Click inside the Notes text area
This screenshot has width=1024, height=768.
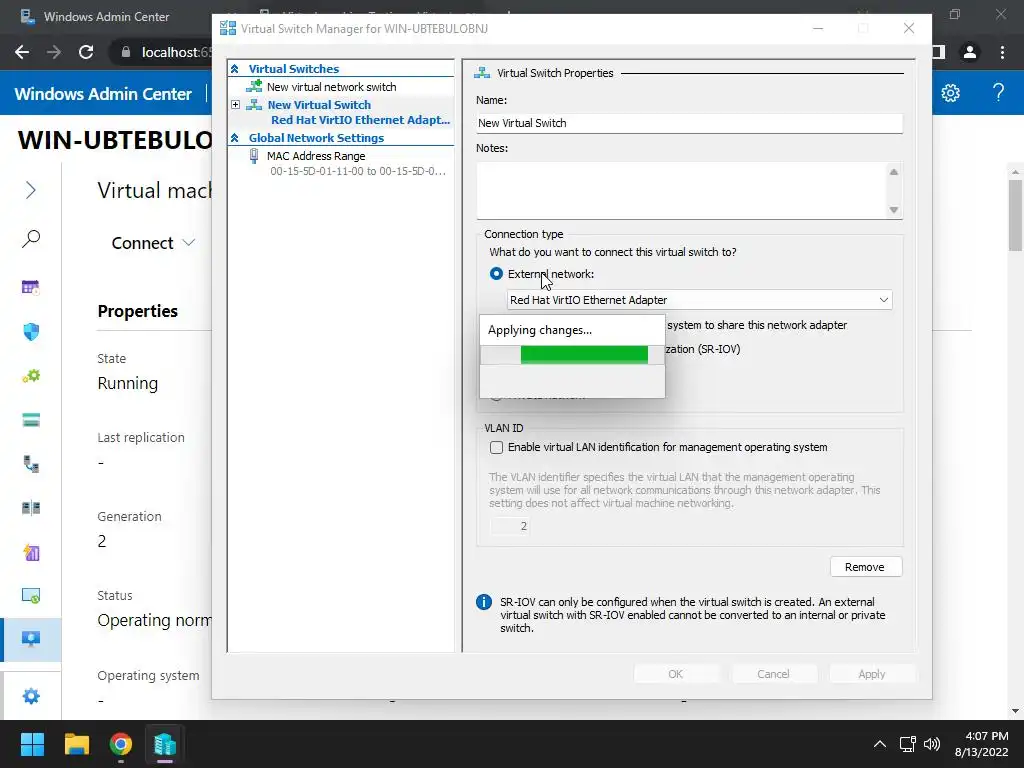click(681, 190)
